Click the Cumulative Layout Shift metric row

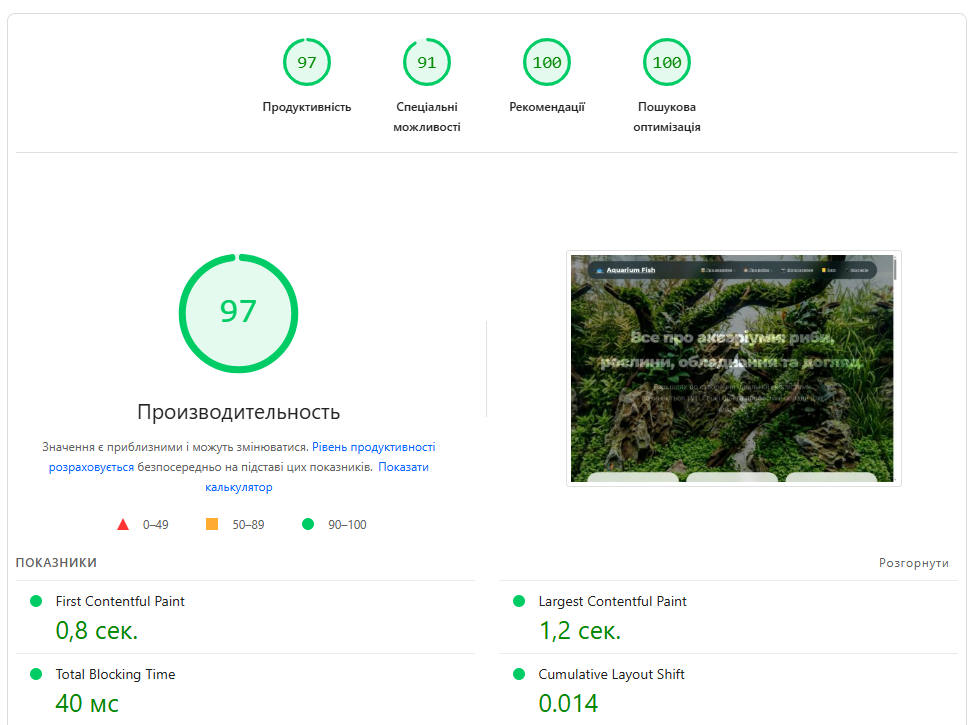(611, 674)
